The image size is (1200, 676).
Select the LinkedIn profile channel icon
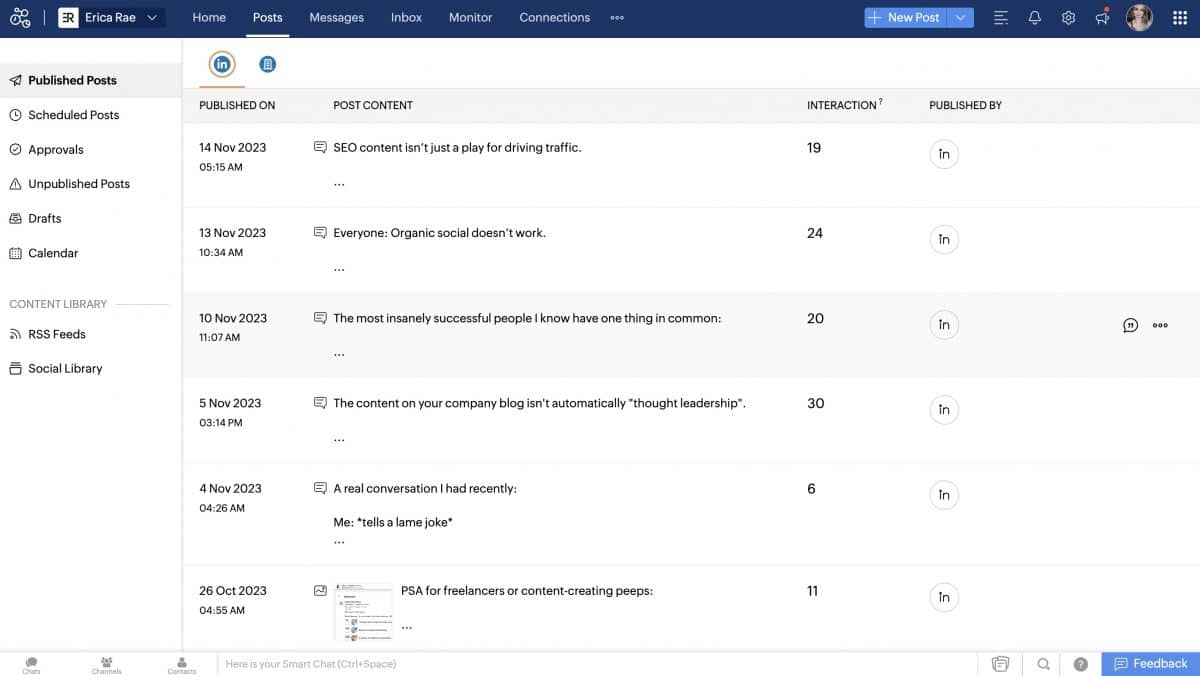click(x=222, y=64)
